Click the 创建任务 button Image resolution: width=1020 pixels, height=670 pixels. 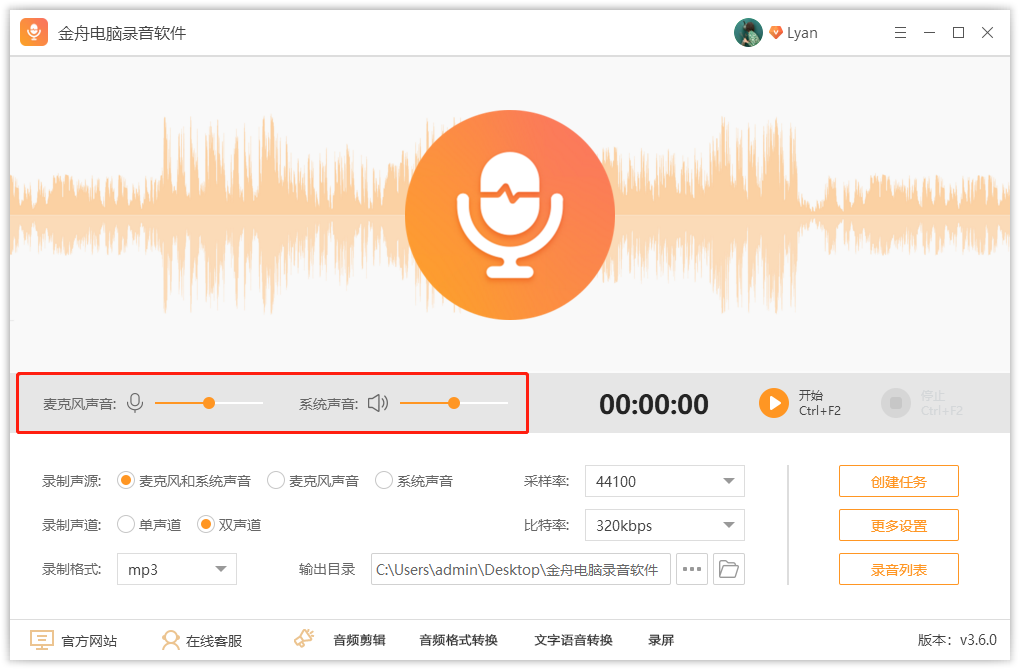tap(898, 480)
